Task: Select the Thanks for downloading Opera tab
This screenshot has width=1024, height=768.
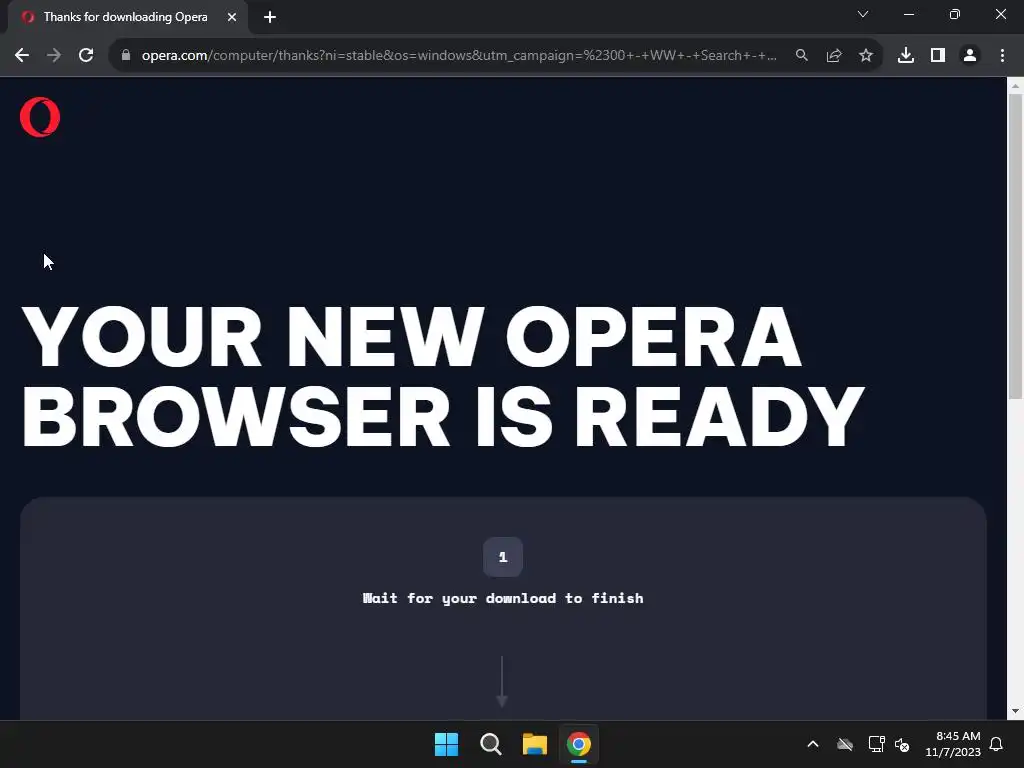Action: pos(127,17)
